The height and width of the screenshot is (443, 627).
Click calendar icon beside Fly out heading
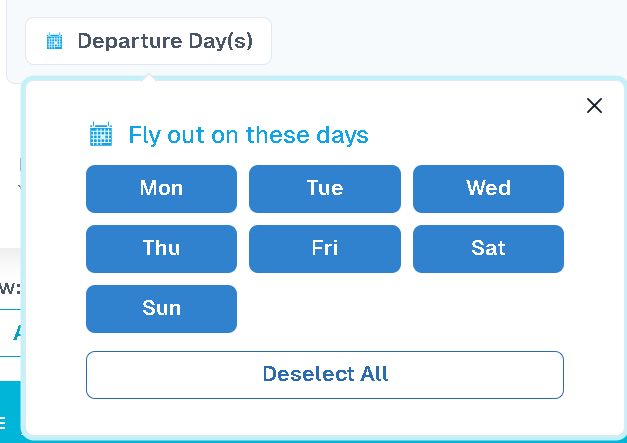pyautogui.click(x=101, y=134)
